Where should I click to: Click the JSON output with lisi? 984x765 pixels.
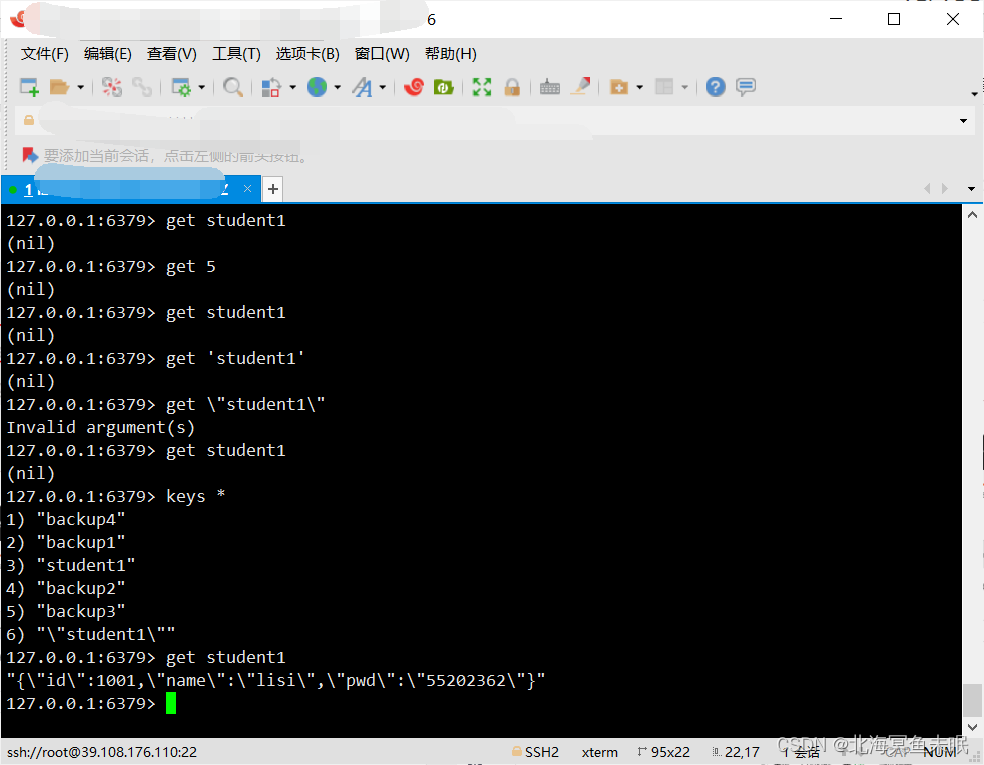276,681
